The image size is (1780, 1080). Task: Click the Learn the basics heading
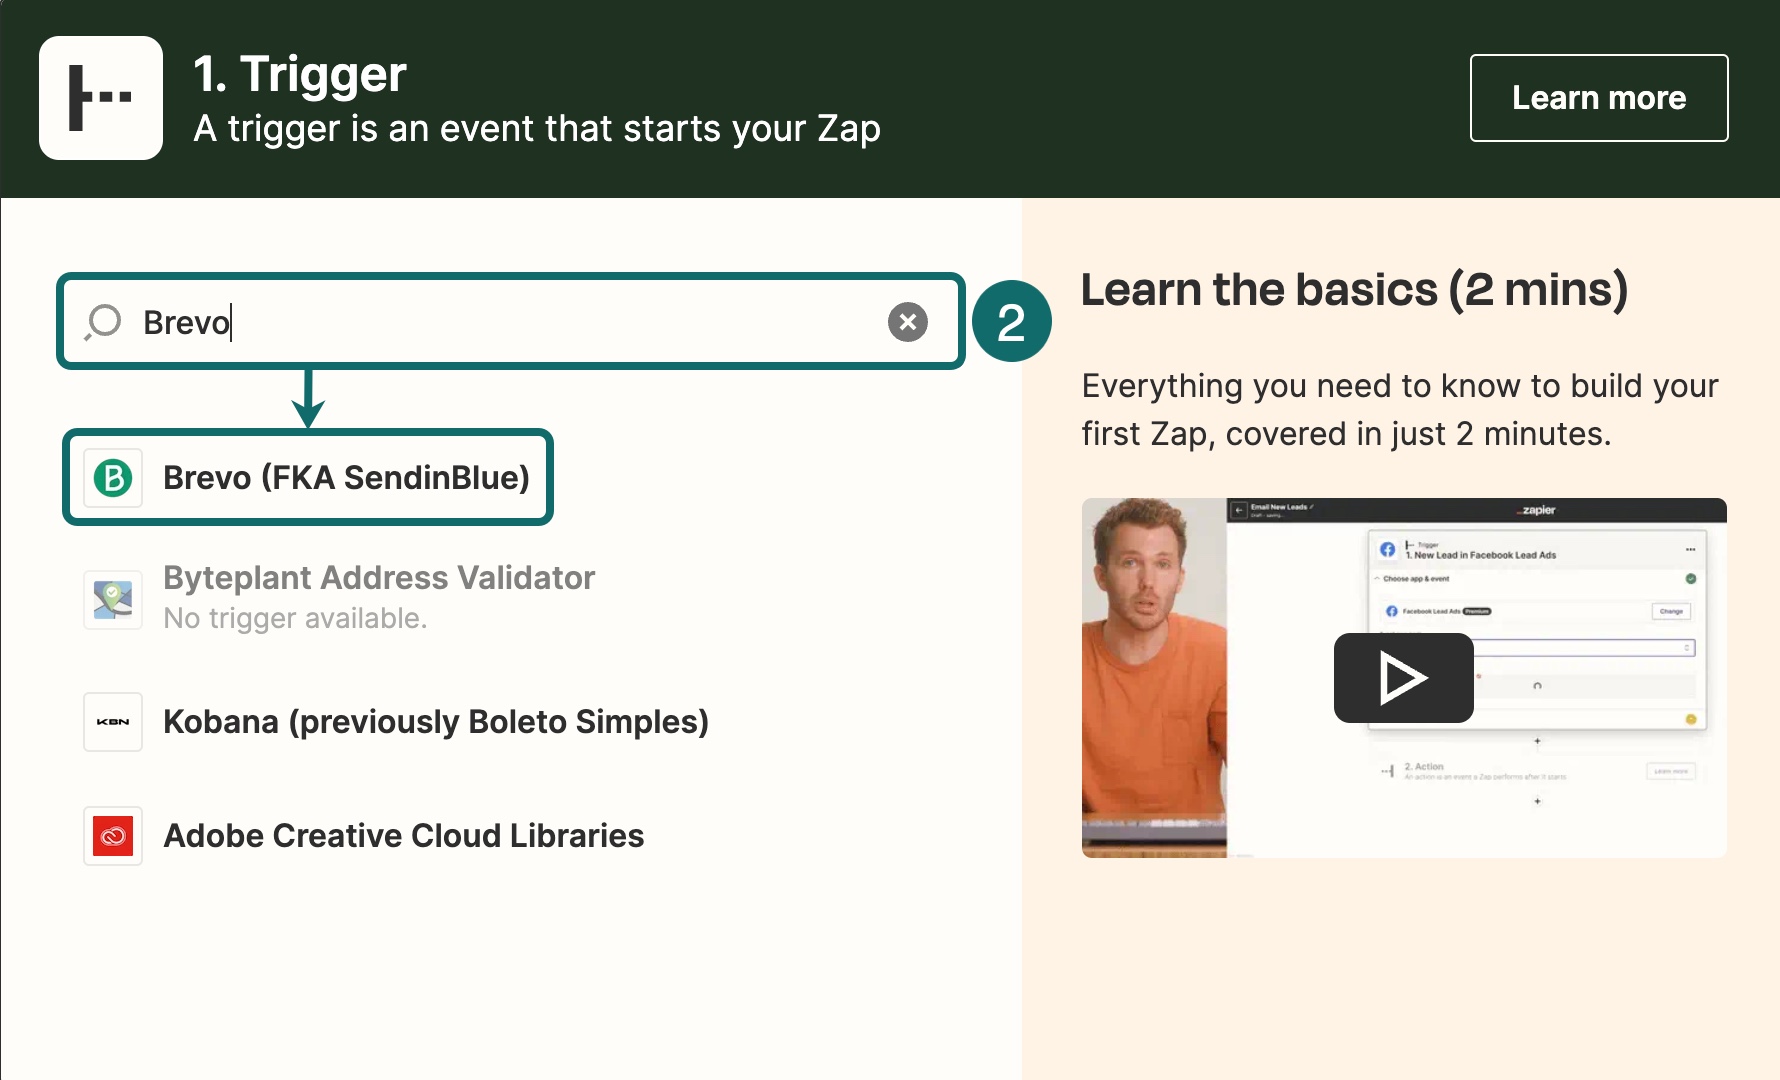tap(1354, 290)
